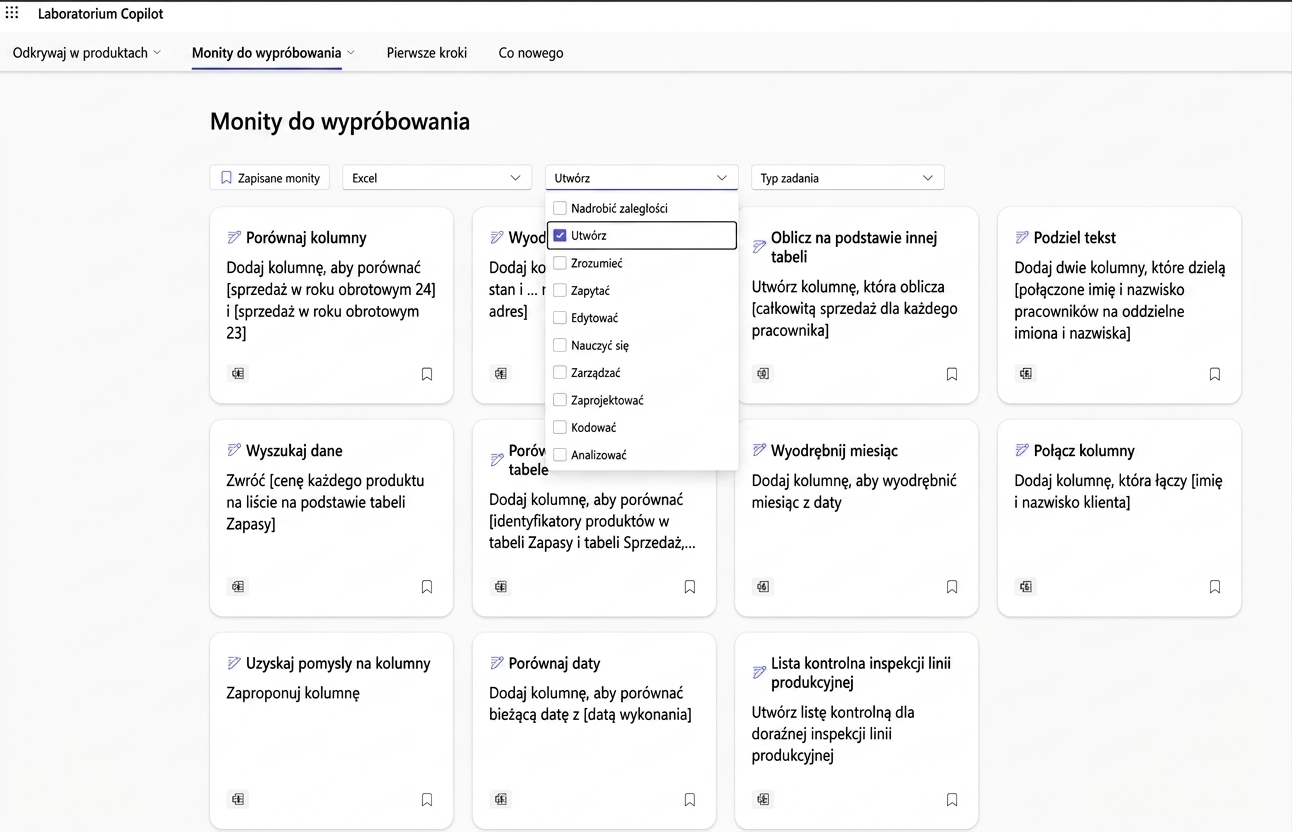Bookmark the Oblicz na podstawie innej tabeli card
Image resolution: width=1292 pixels, height=832 pixels.
(952, 374)
